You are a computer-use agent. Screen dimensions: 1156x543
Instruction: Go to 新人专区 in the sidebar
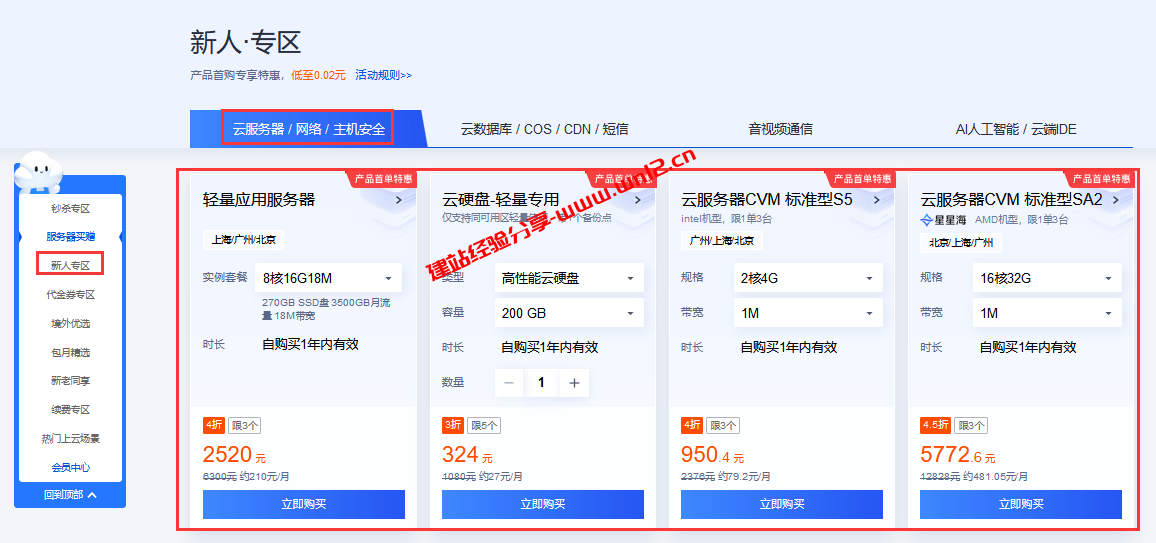coord(71,265)
